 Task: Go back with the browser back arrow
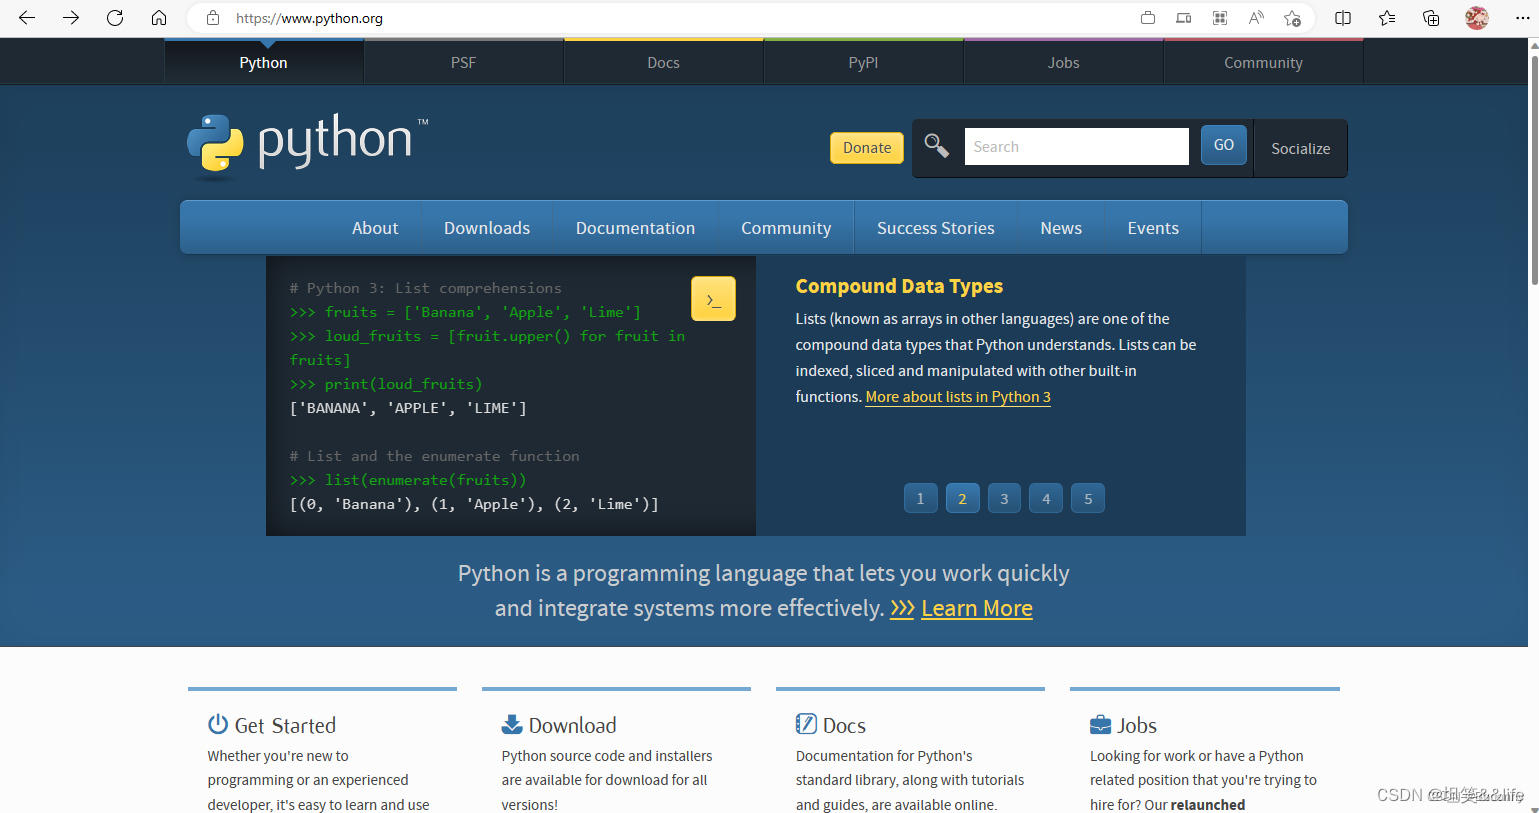27,18
